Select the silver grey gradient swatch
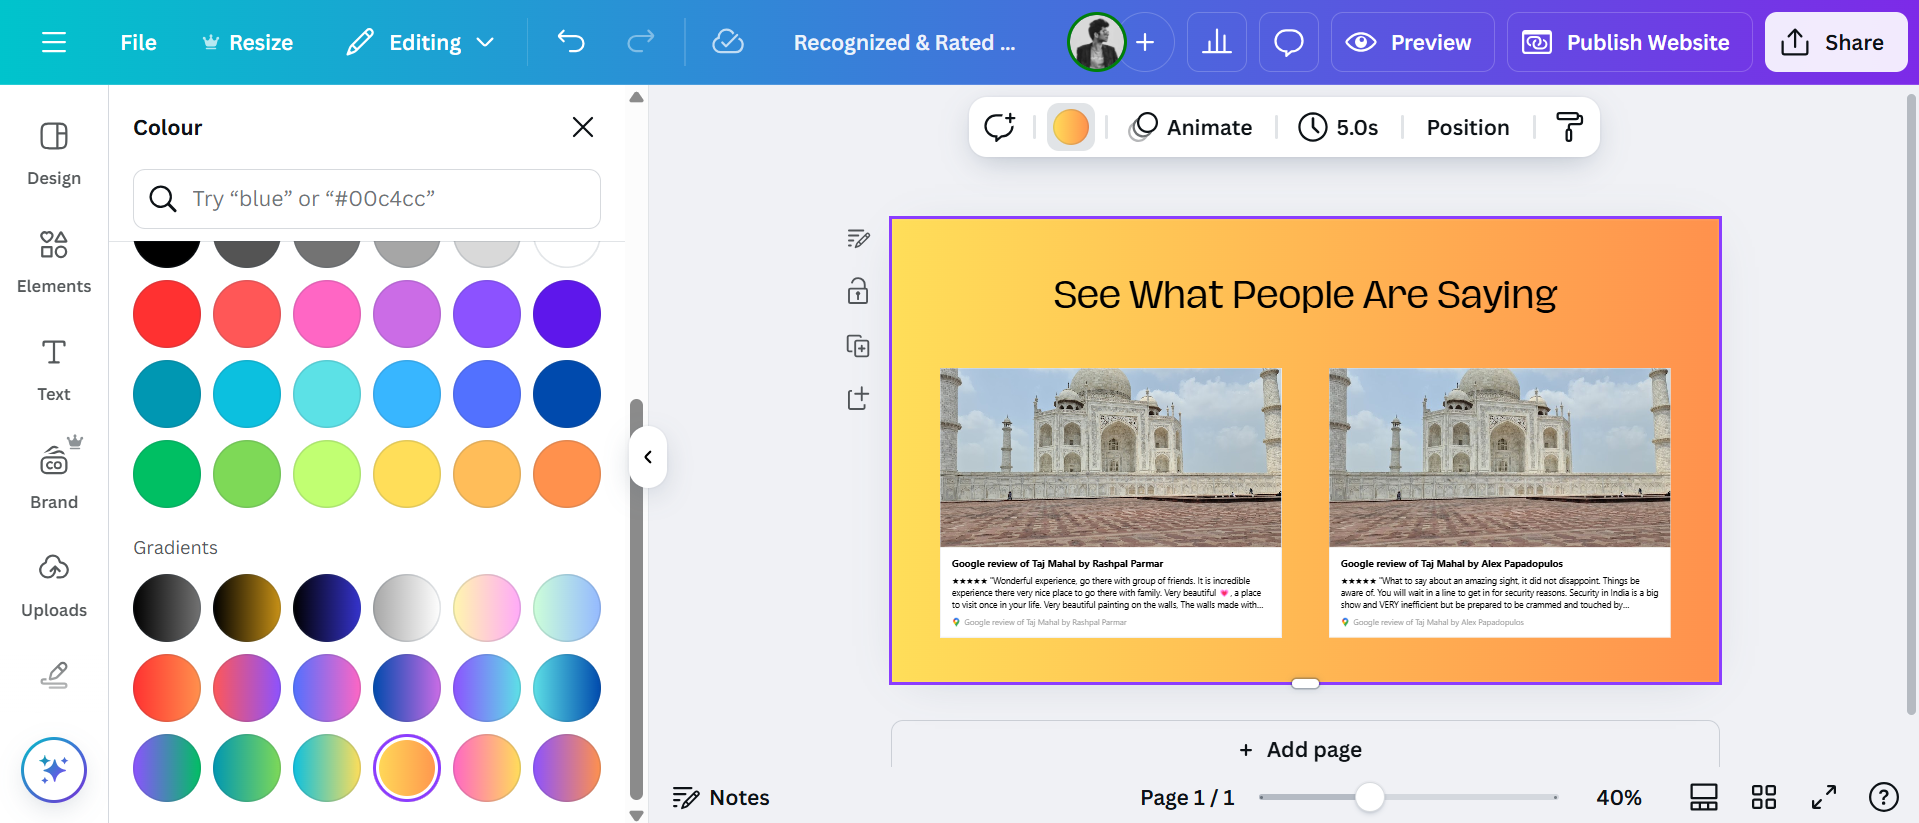This screenshot has height=823, width=1919. pos(407,608)
